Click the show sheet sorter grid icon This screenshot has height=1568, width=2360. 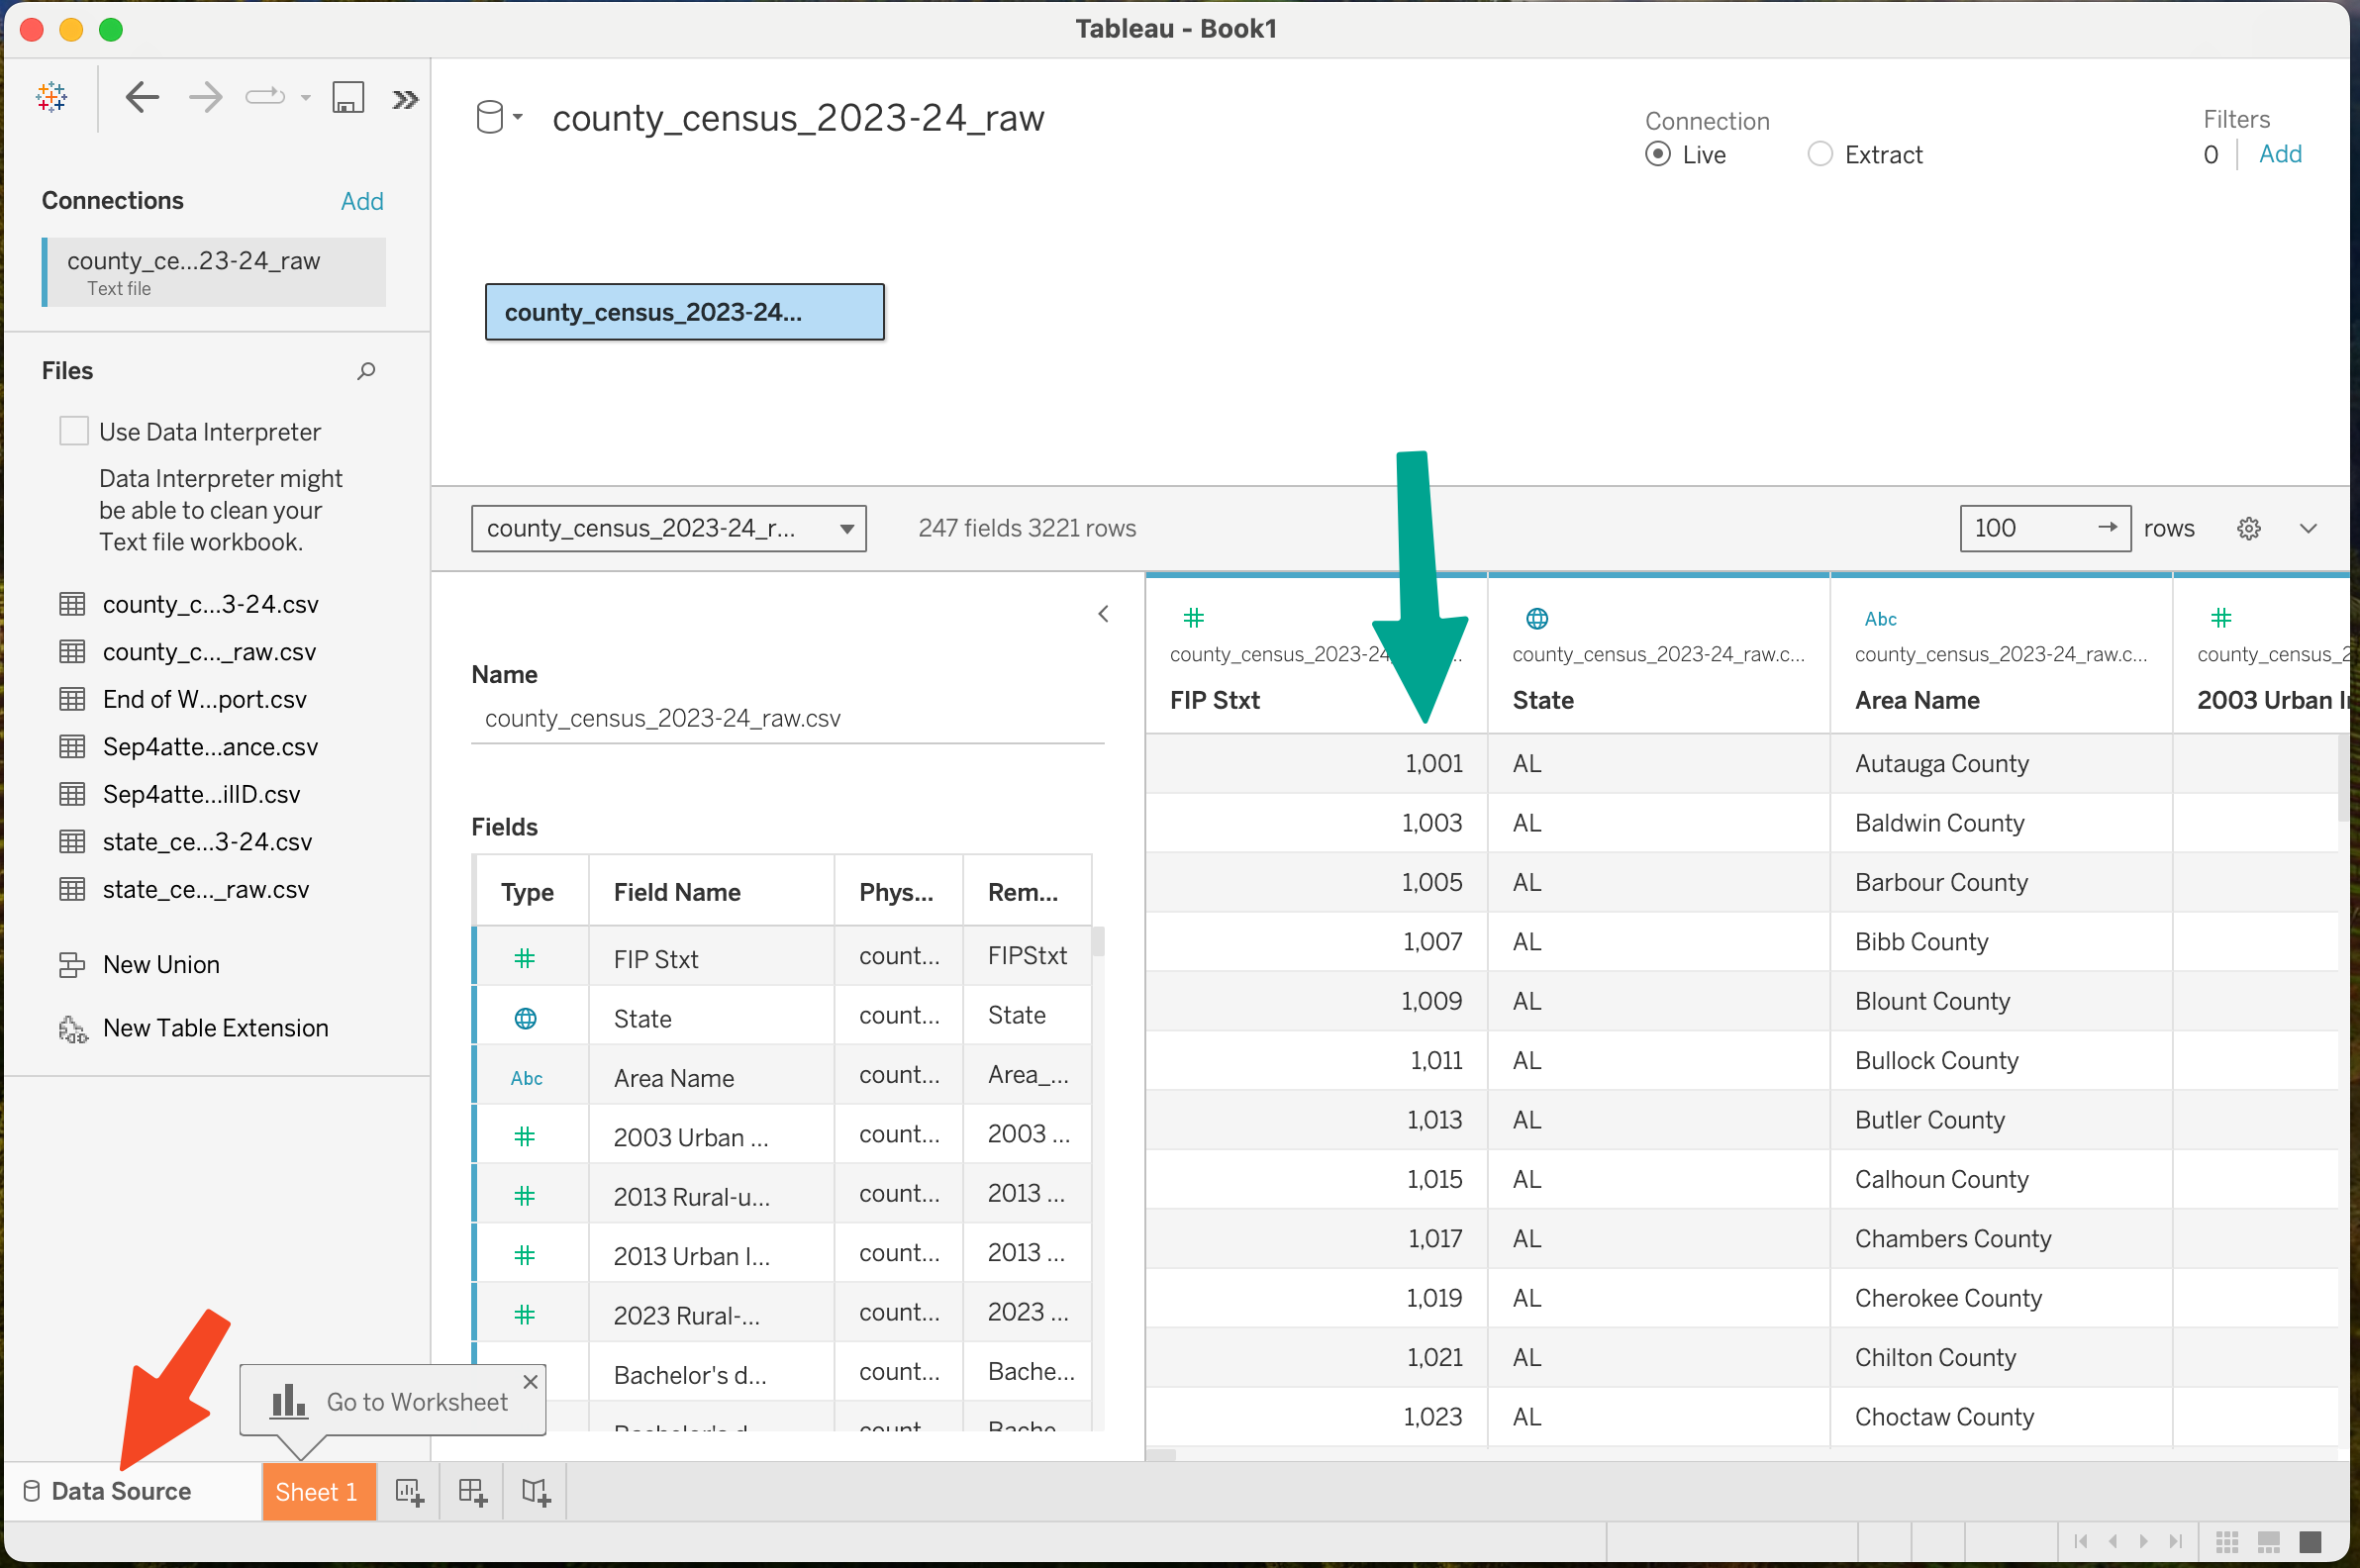tap(2227, 1542)
